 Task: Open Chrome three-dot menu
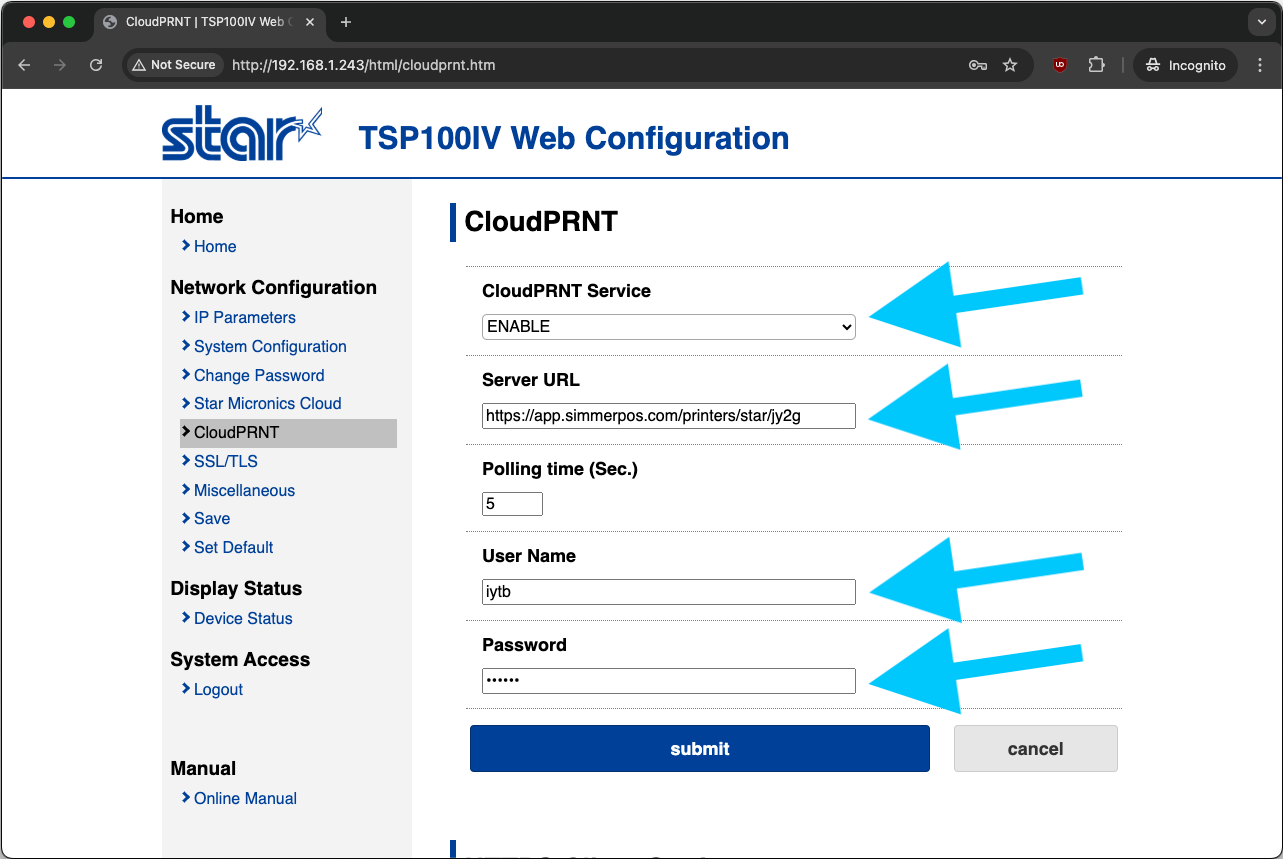(x=1259, y=65)
